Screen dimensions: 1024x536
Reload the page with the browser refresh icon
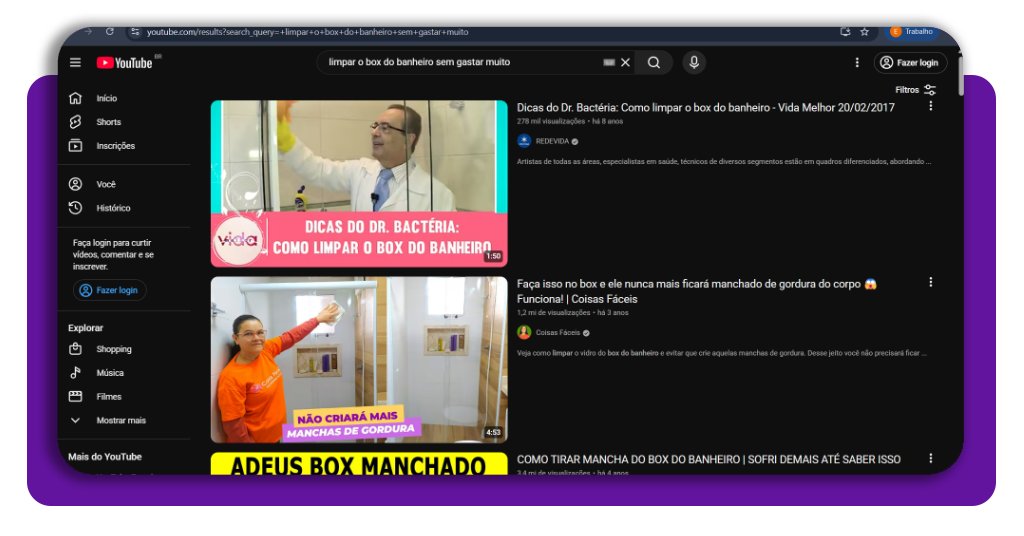click(110, 31)
